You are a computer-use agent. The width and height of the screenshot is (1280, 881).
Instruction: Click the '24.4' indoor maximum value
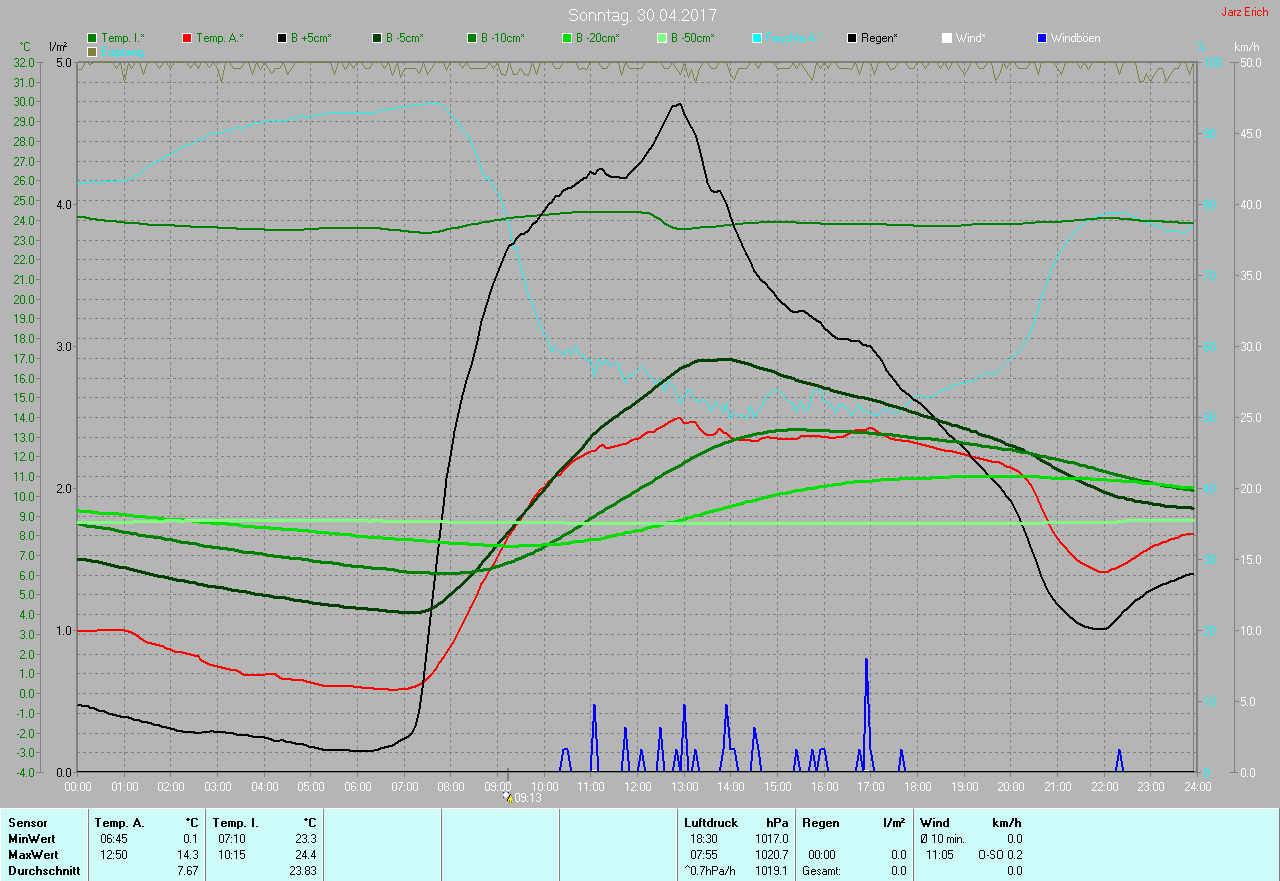(x=306, y=855)
